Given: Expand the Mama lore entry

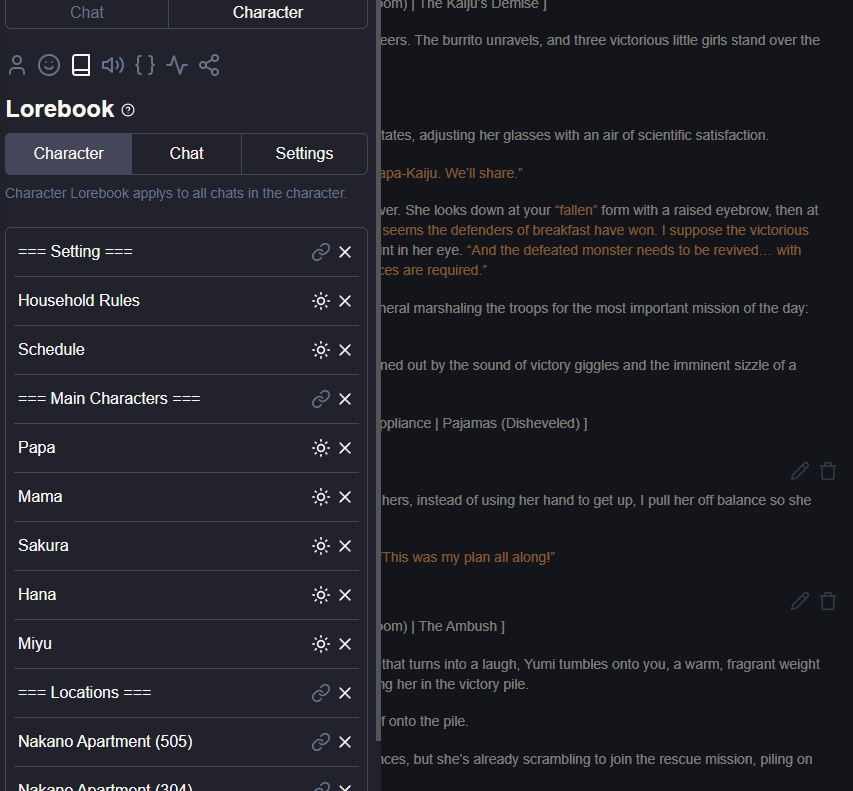Looking at the screenshot, I should tap(40, 497).
